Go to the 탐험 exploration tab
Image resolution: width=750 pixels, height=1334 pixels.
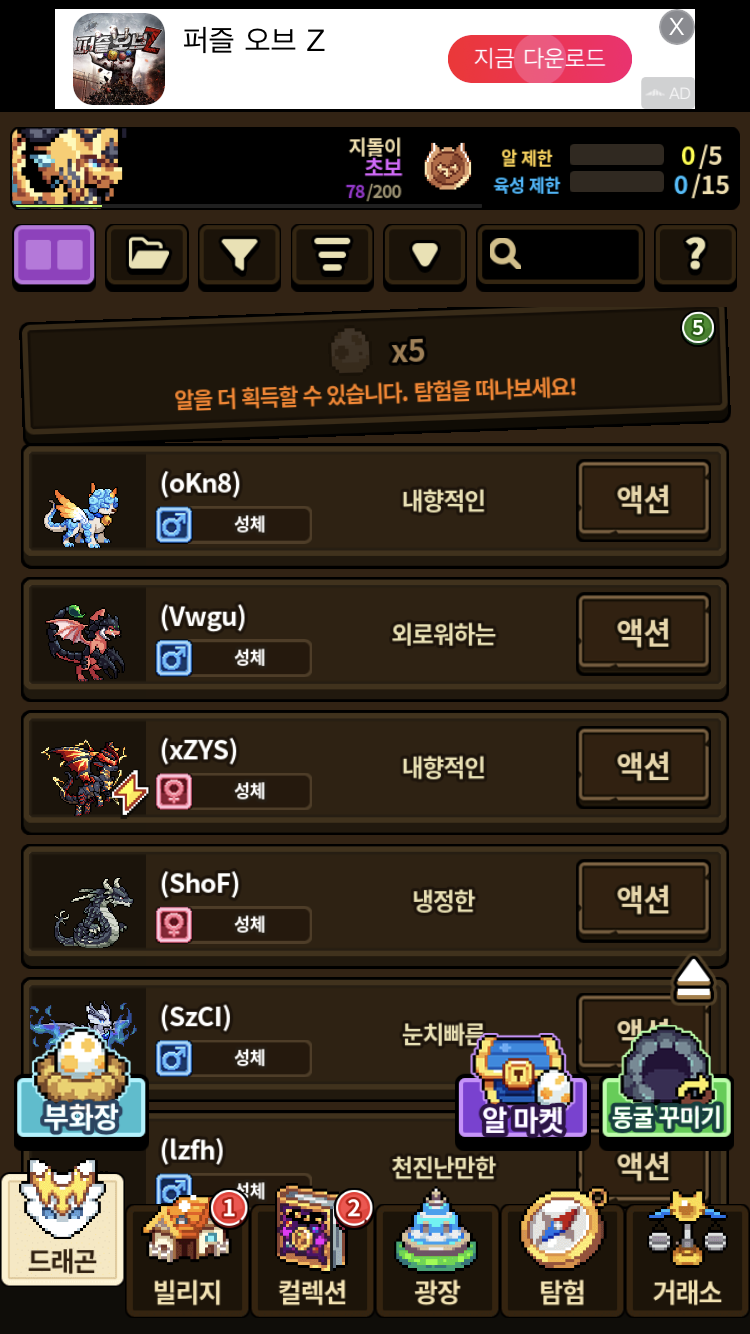(562, 1260)
